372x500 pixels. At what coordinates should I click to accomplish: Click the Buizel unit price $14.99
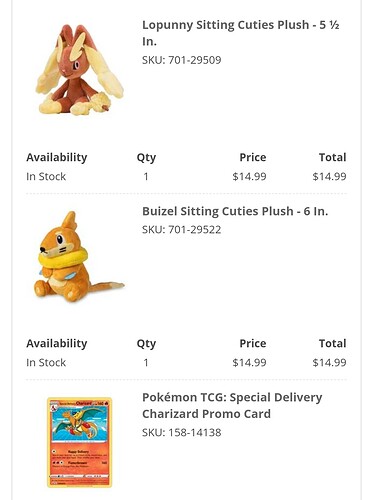(249, 362)
